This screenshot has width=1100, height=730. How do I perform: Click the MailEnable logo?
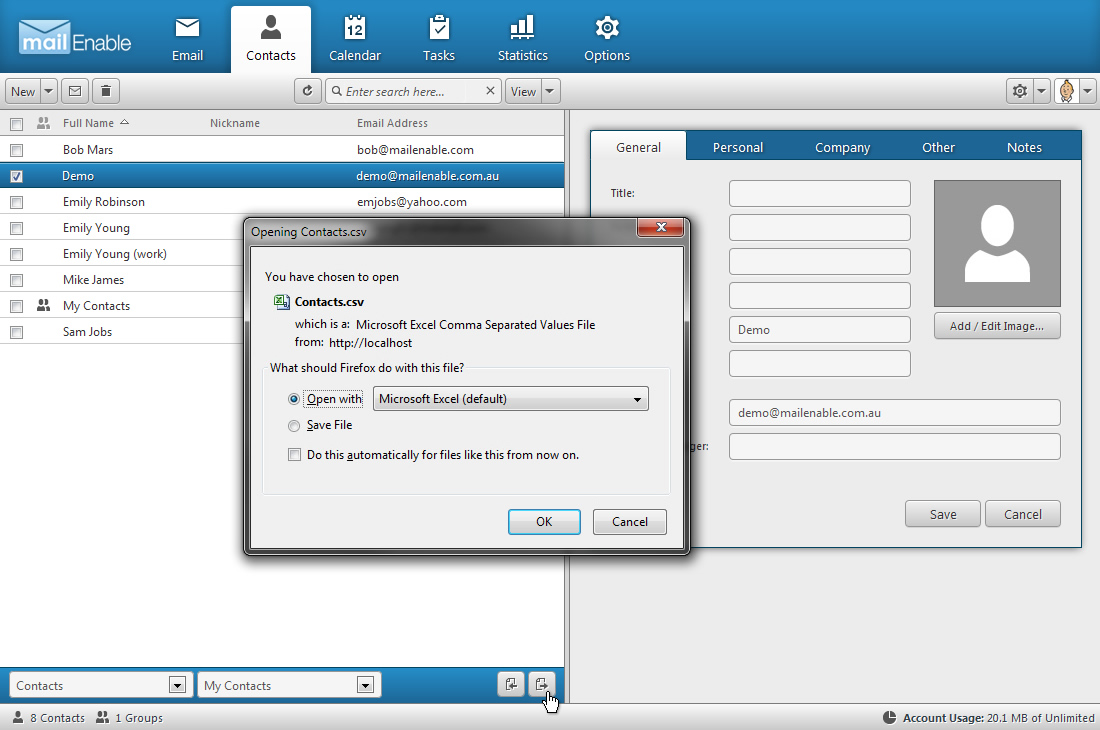tap(75, 38)
